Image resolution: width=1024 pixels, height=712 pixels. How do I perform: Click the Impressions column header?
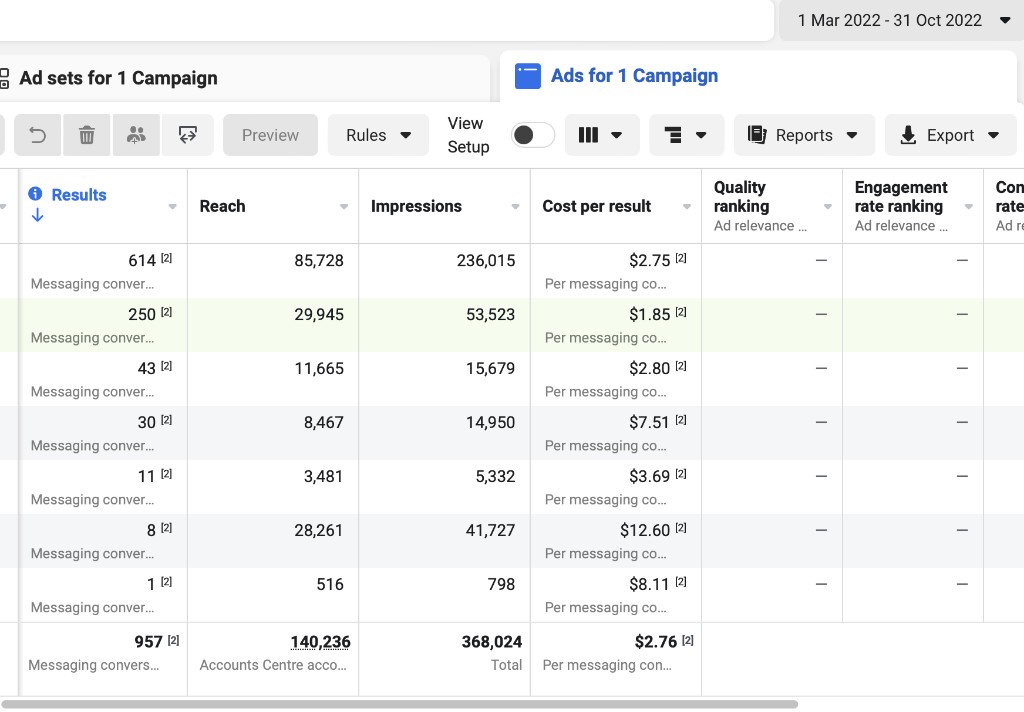click(416, 206)
